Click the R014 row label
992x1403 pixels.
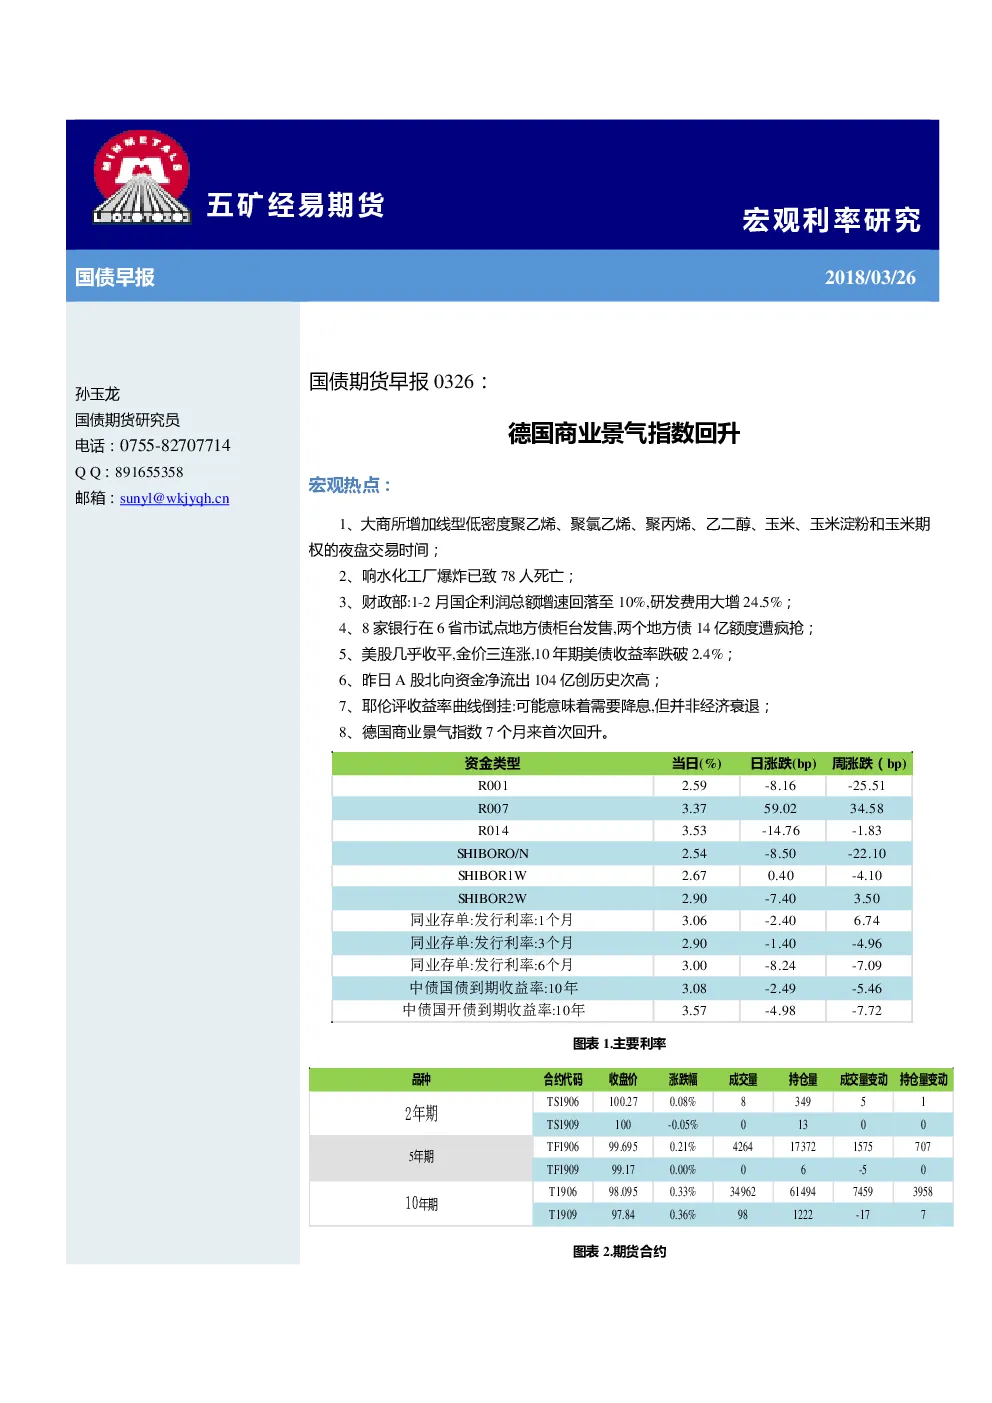click(493, 831)
